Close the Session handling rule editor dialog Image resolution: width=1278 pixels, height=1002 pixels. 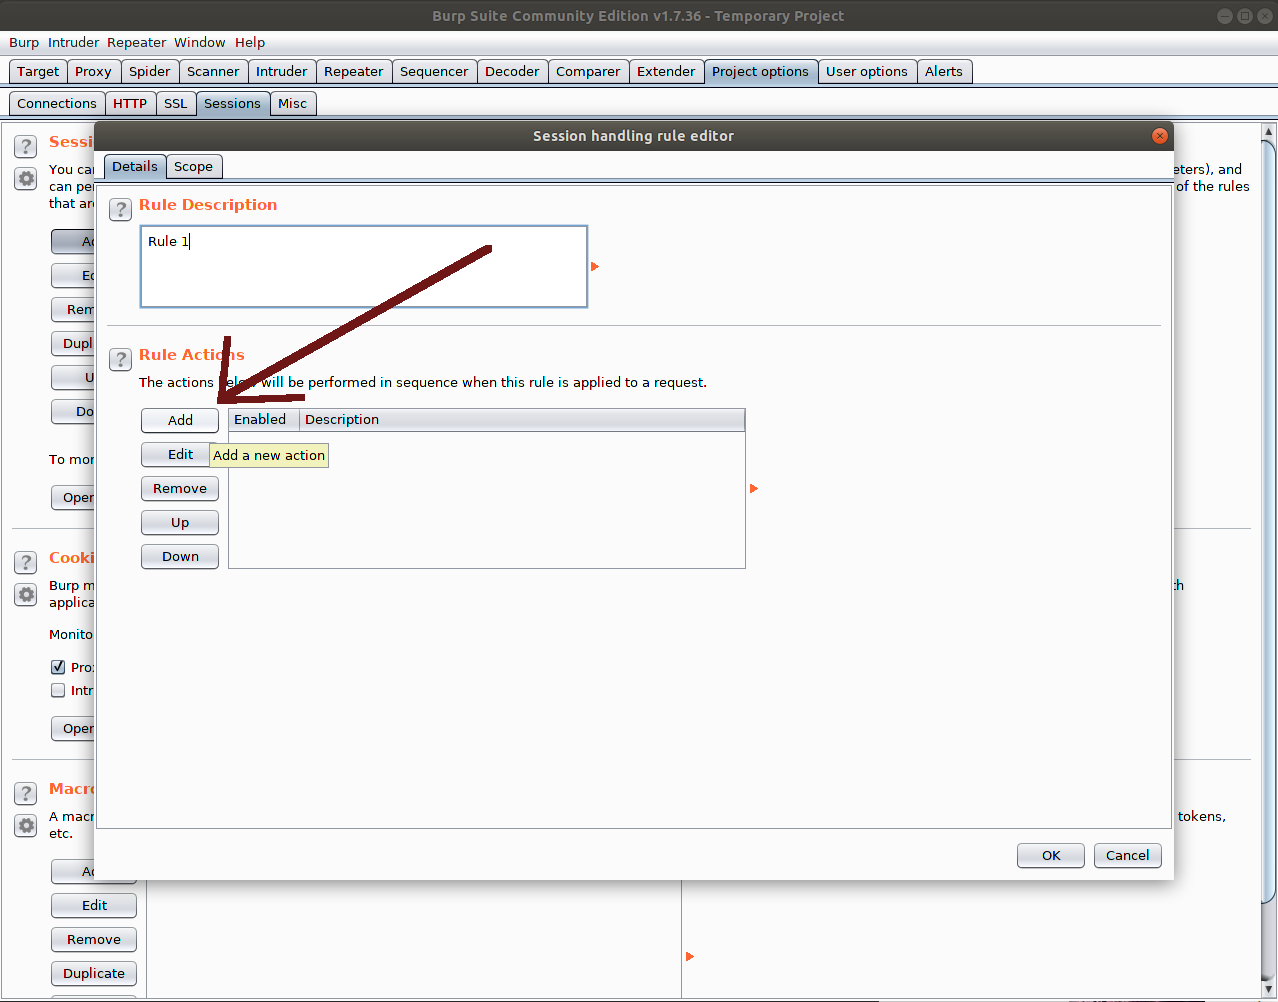[x=1160, y=136]
